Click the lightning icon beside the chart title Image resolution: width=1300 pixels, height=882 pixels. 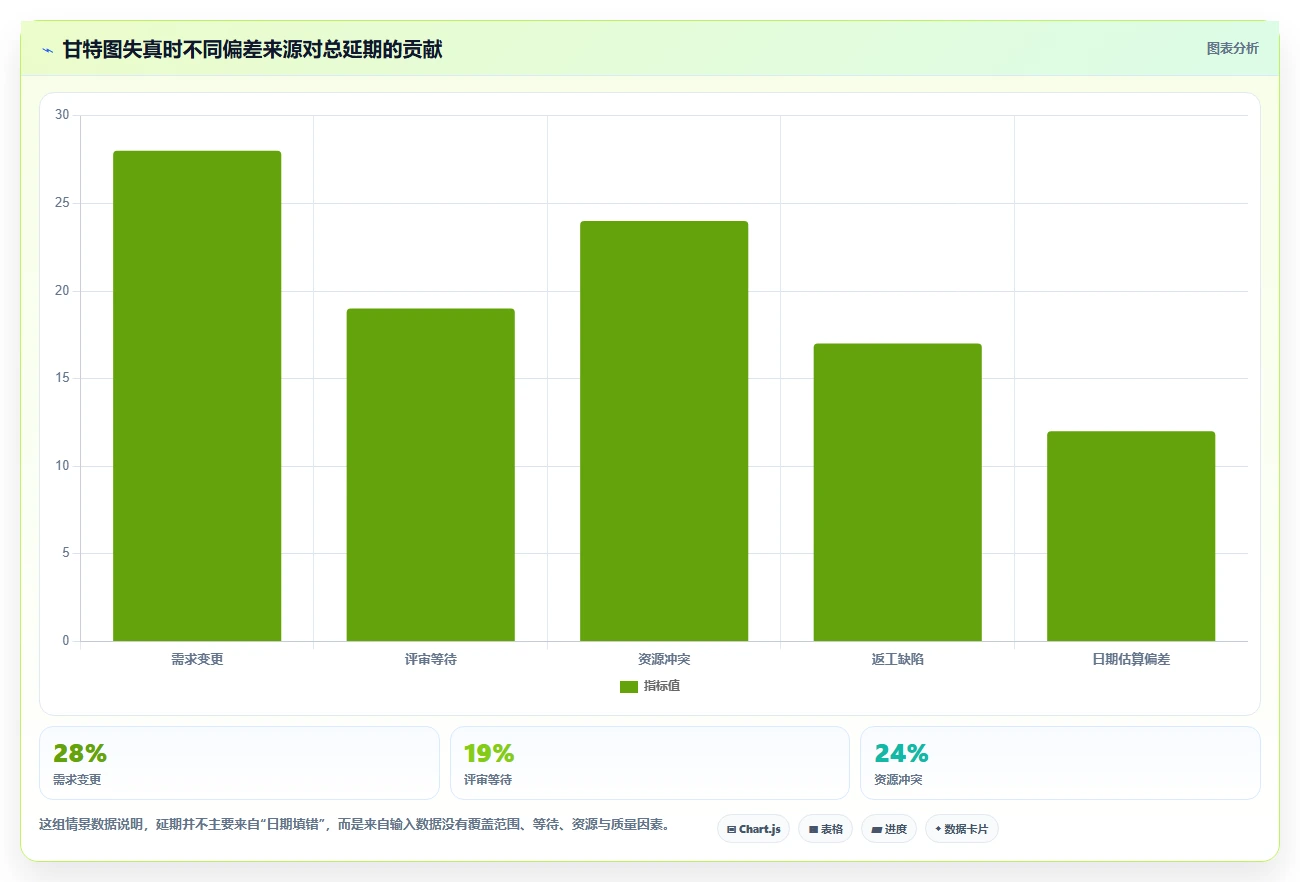click(47, 50)
